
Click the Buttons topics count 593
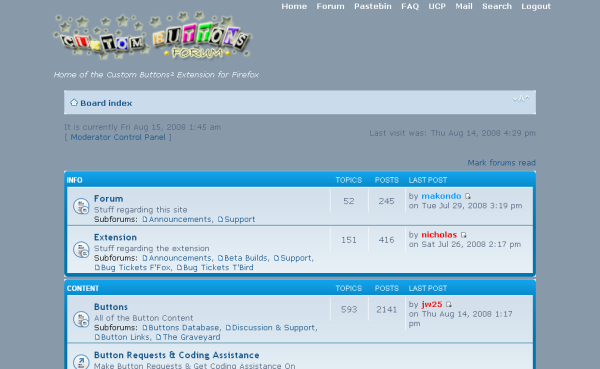point(349,309)
